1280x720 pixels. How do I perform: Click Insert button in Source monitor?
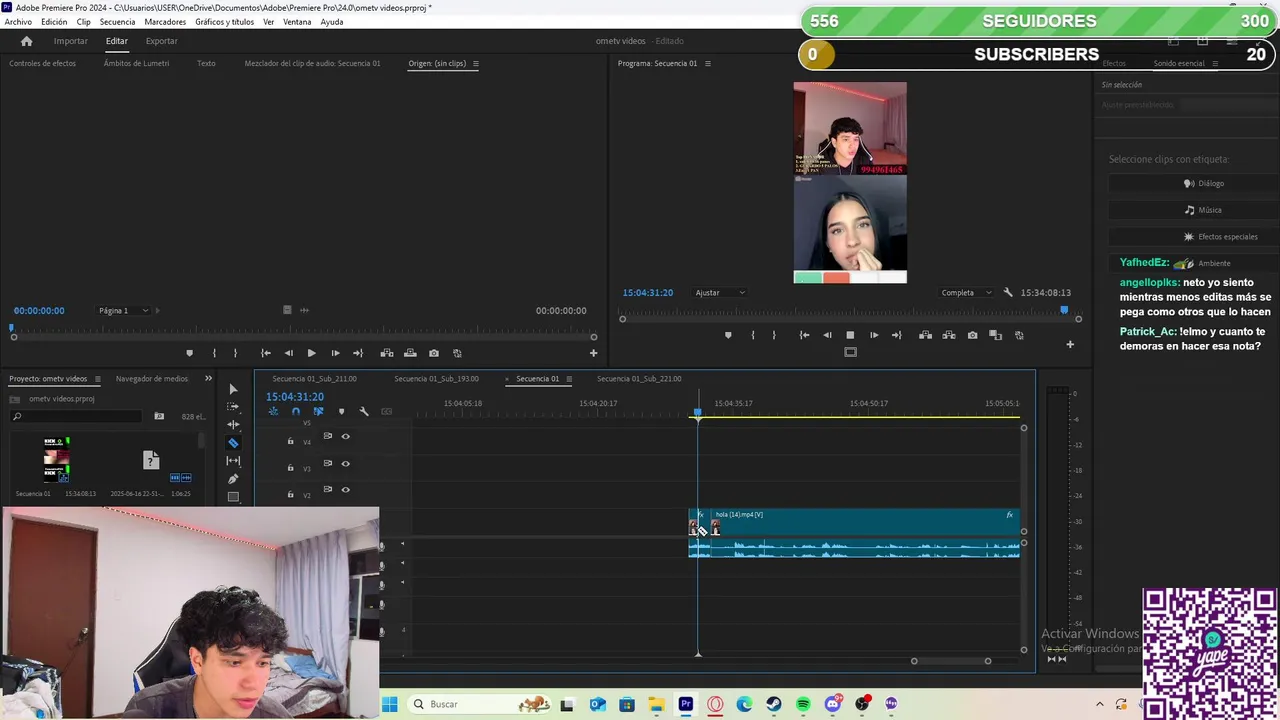click(x=387, y=353)
